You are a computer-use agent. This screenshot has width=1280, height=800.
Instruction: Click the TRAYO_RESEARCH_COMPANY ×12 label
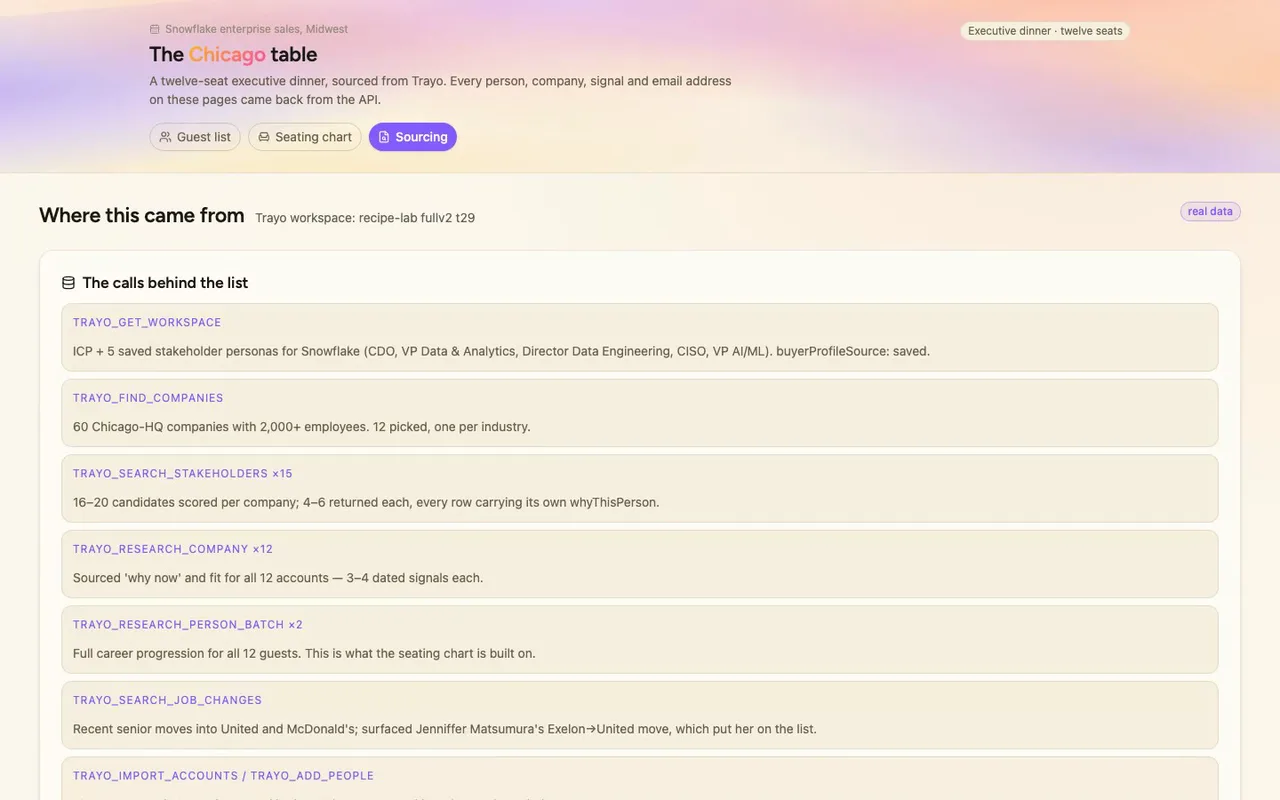tap(173, 549)
